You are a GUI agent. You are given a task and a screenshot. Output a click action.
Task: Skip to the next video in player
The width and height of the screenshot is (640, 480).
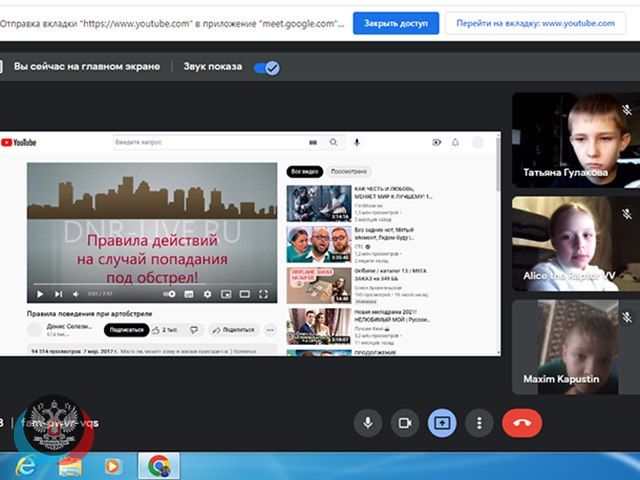(58, 294)
